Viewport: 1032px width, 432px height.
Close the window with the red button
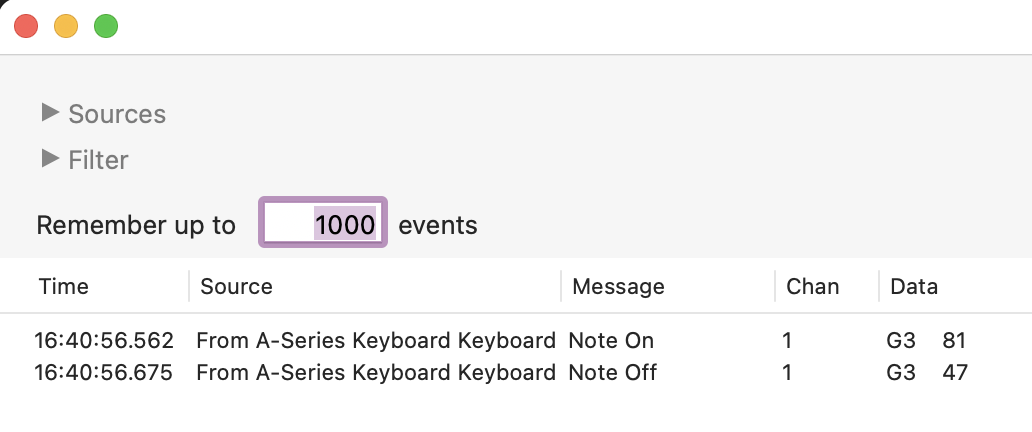(x=27, y=27)
